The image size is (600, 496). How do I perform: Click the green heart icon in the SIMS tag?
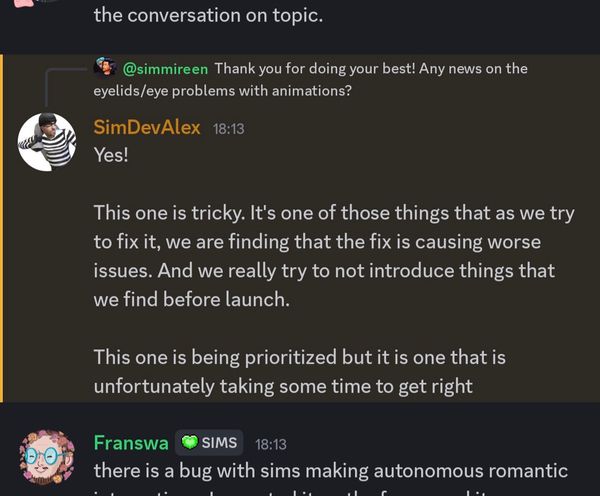(x=190, y=443)
